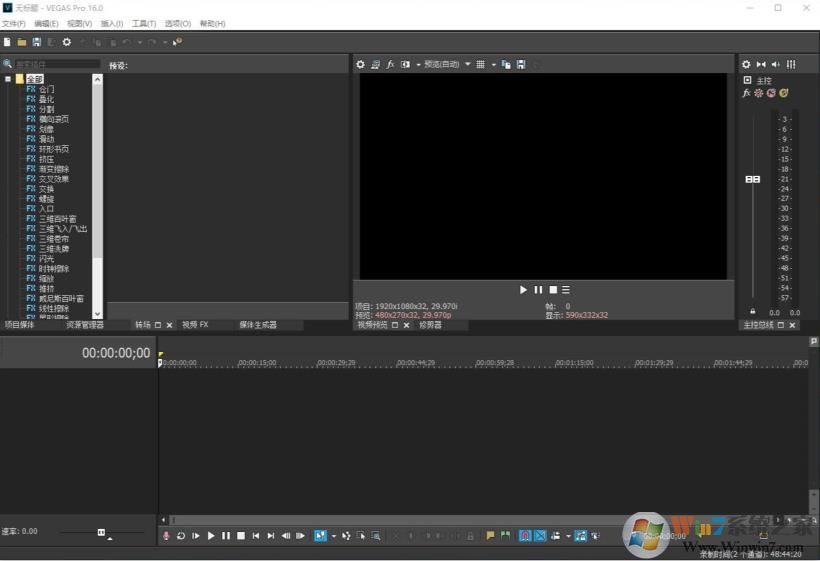Open the 文件(F) menu

[13, 23]
